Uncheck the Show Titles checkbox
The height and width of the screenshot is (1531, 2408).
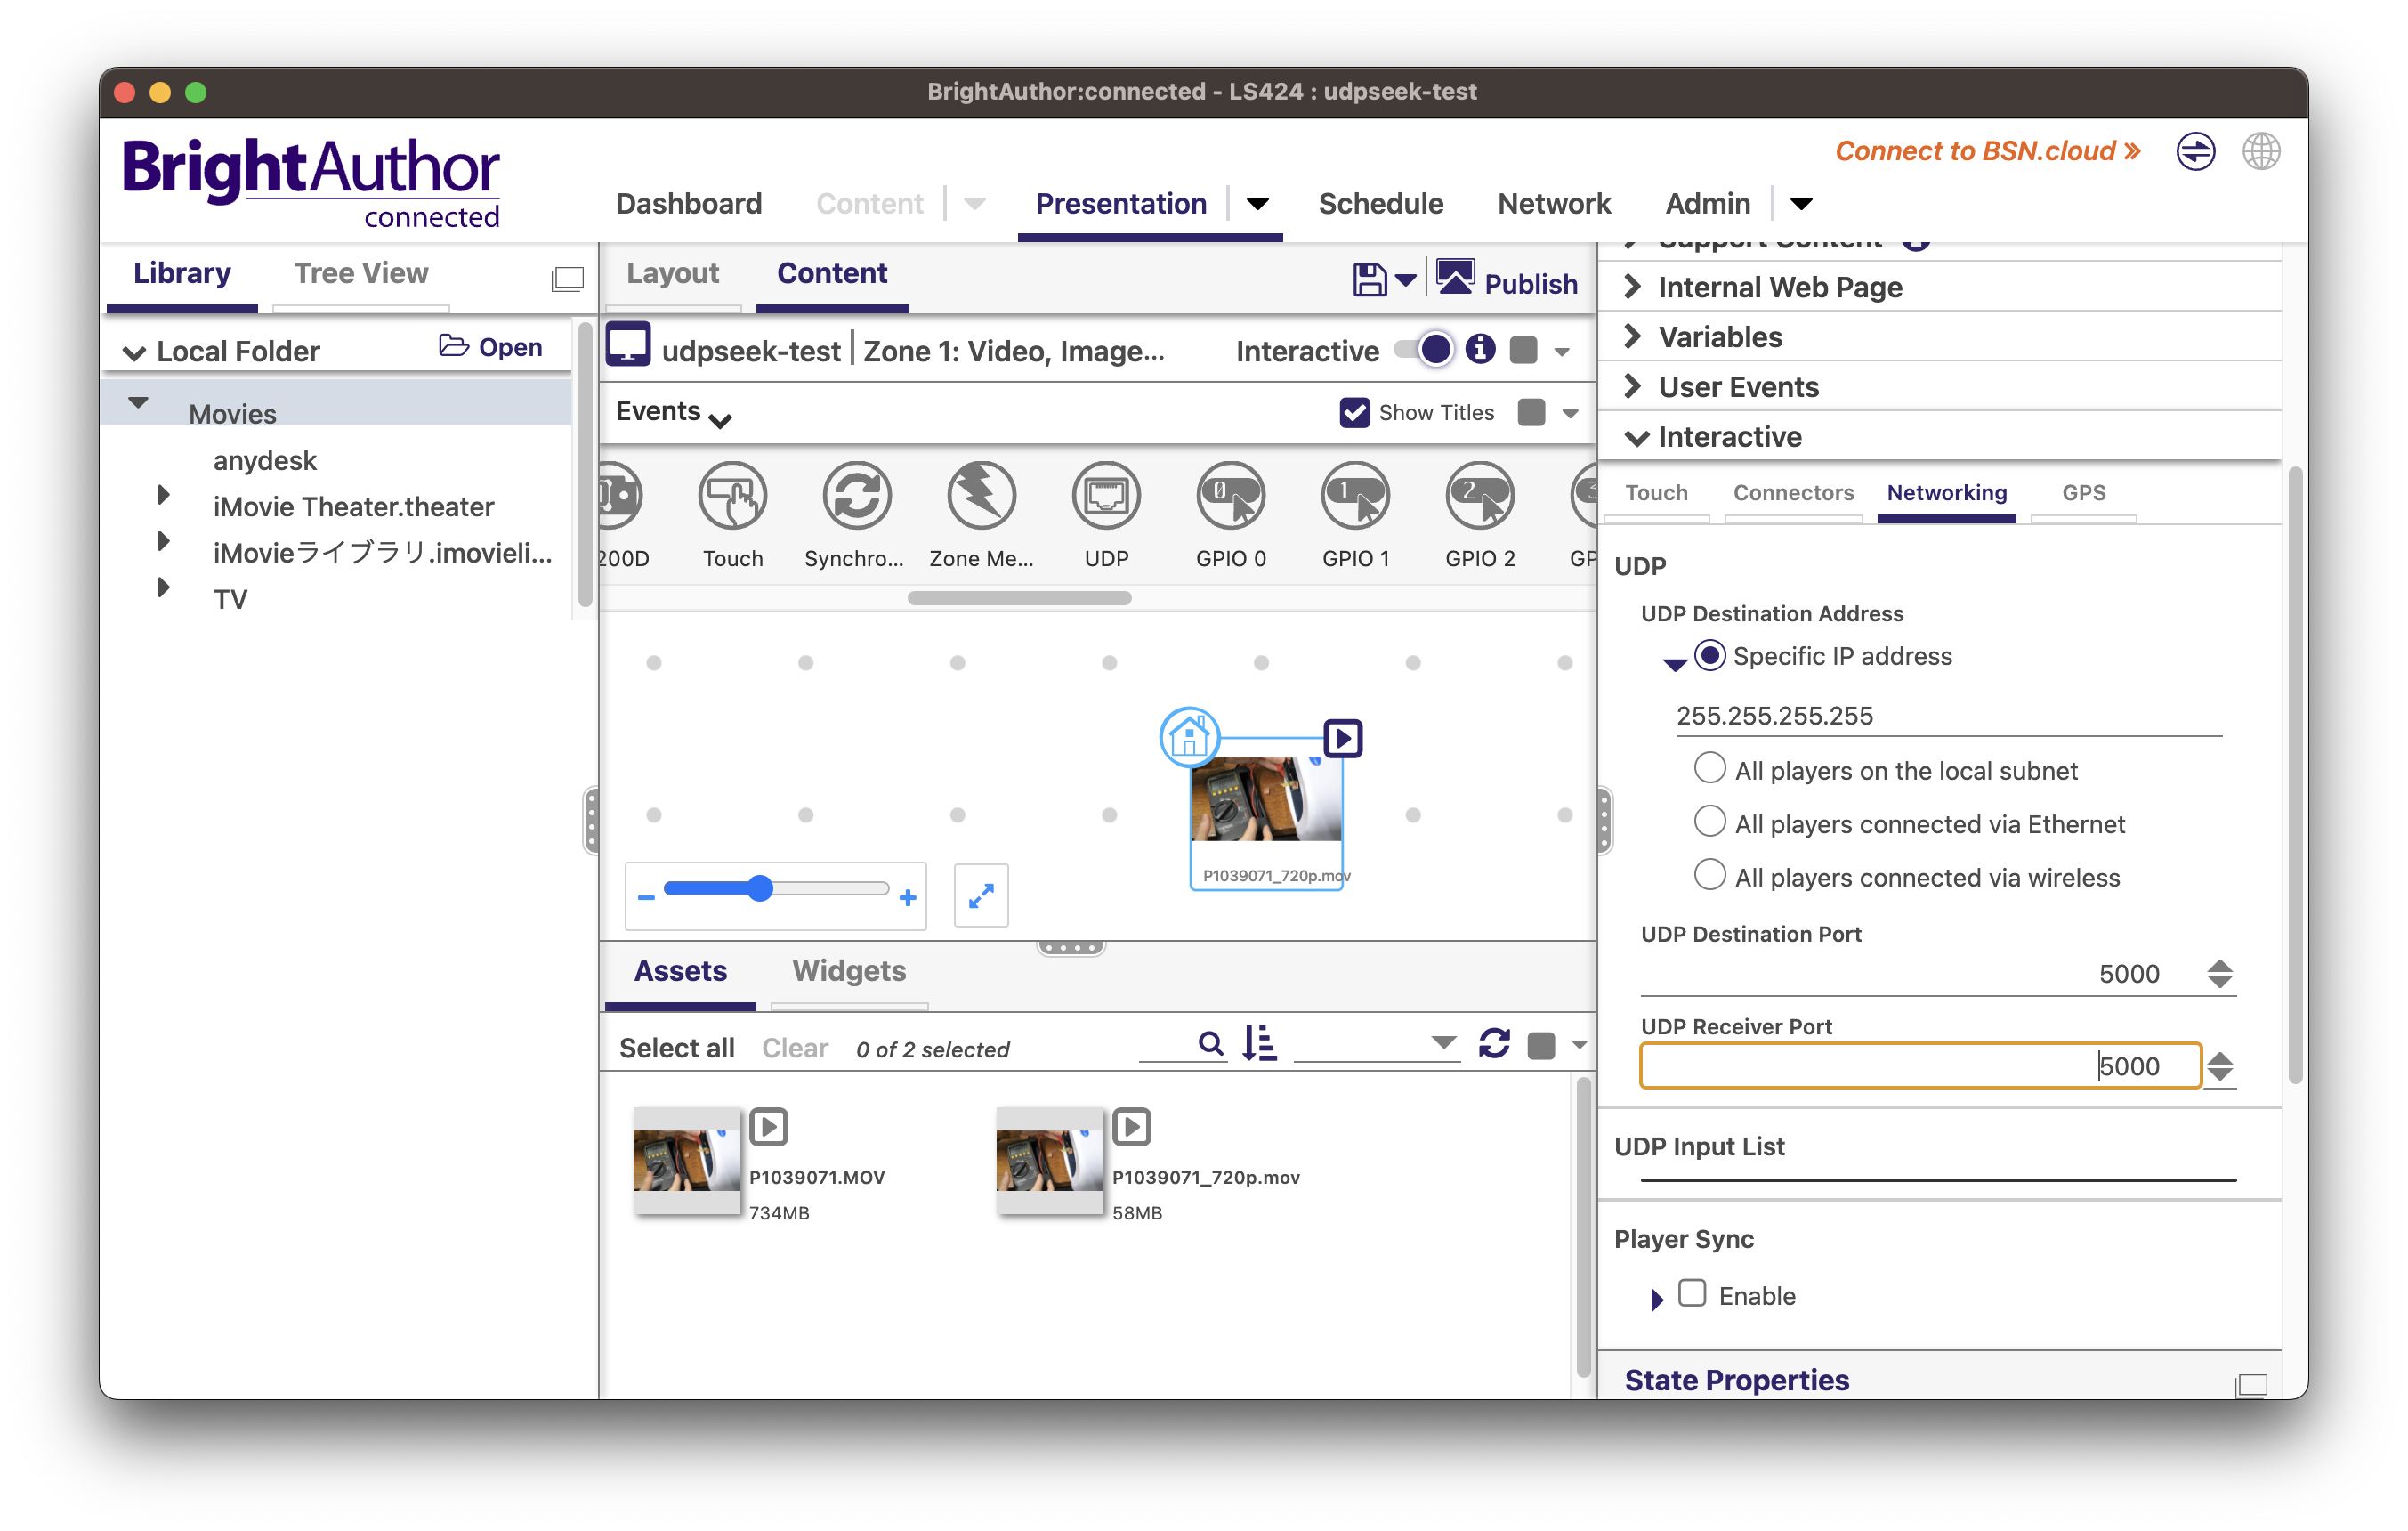pyautogui.click(x=1354, y=412)
